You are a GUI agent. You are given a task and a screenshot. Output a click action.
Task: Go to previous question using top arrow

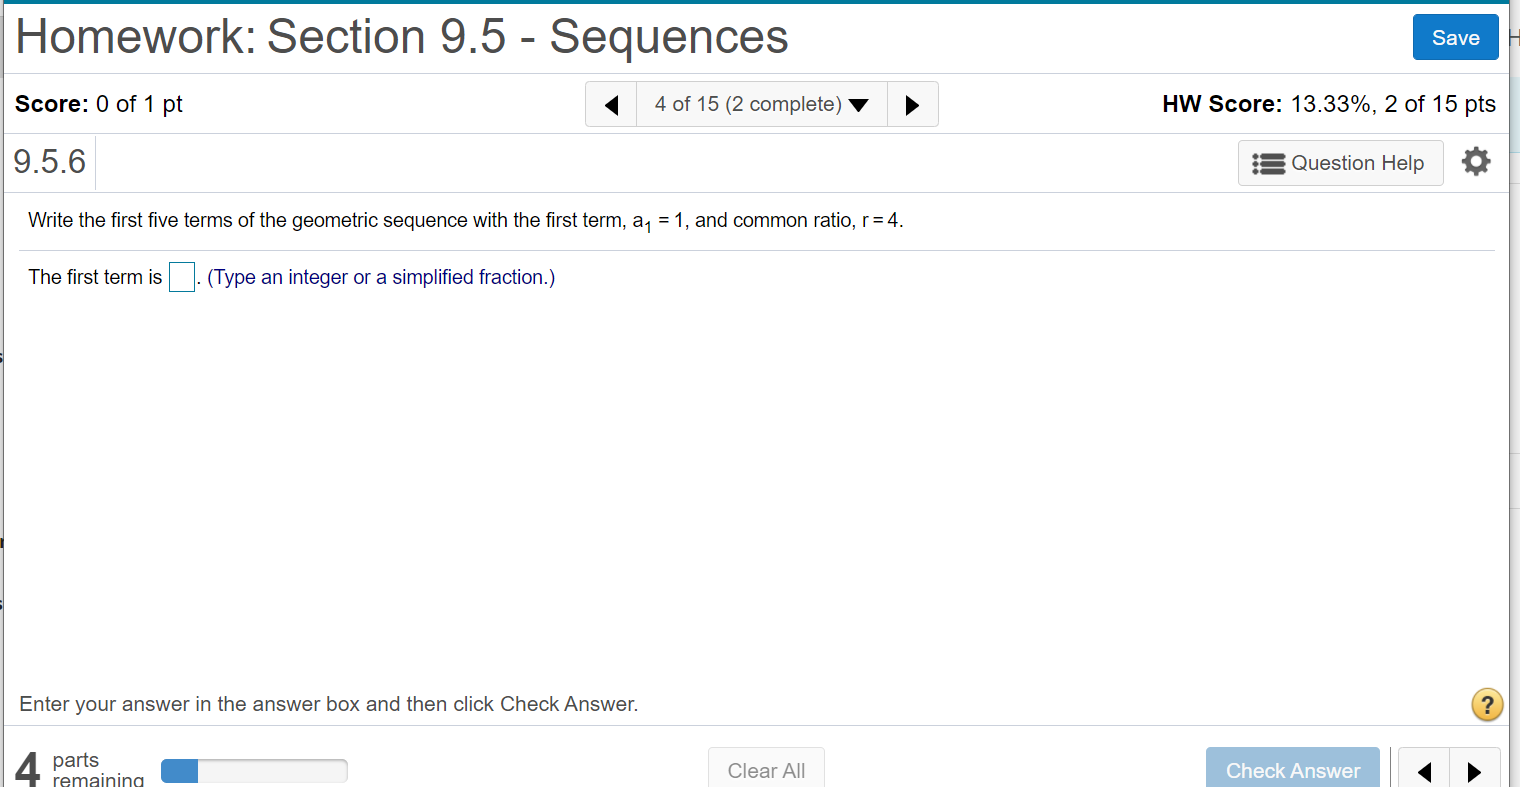coord(611,105)
